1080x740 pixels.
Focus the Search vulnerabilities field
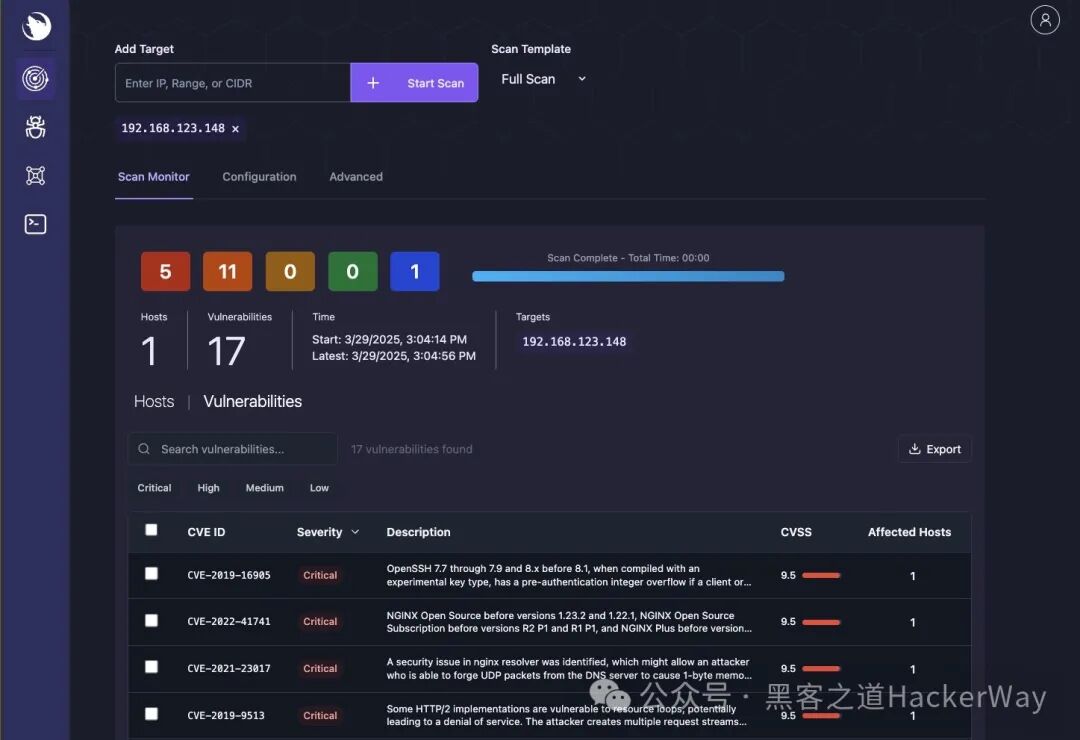pos(233,449)
